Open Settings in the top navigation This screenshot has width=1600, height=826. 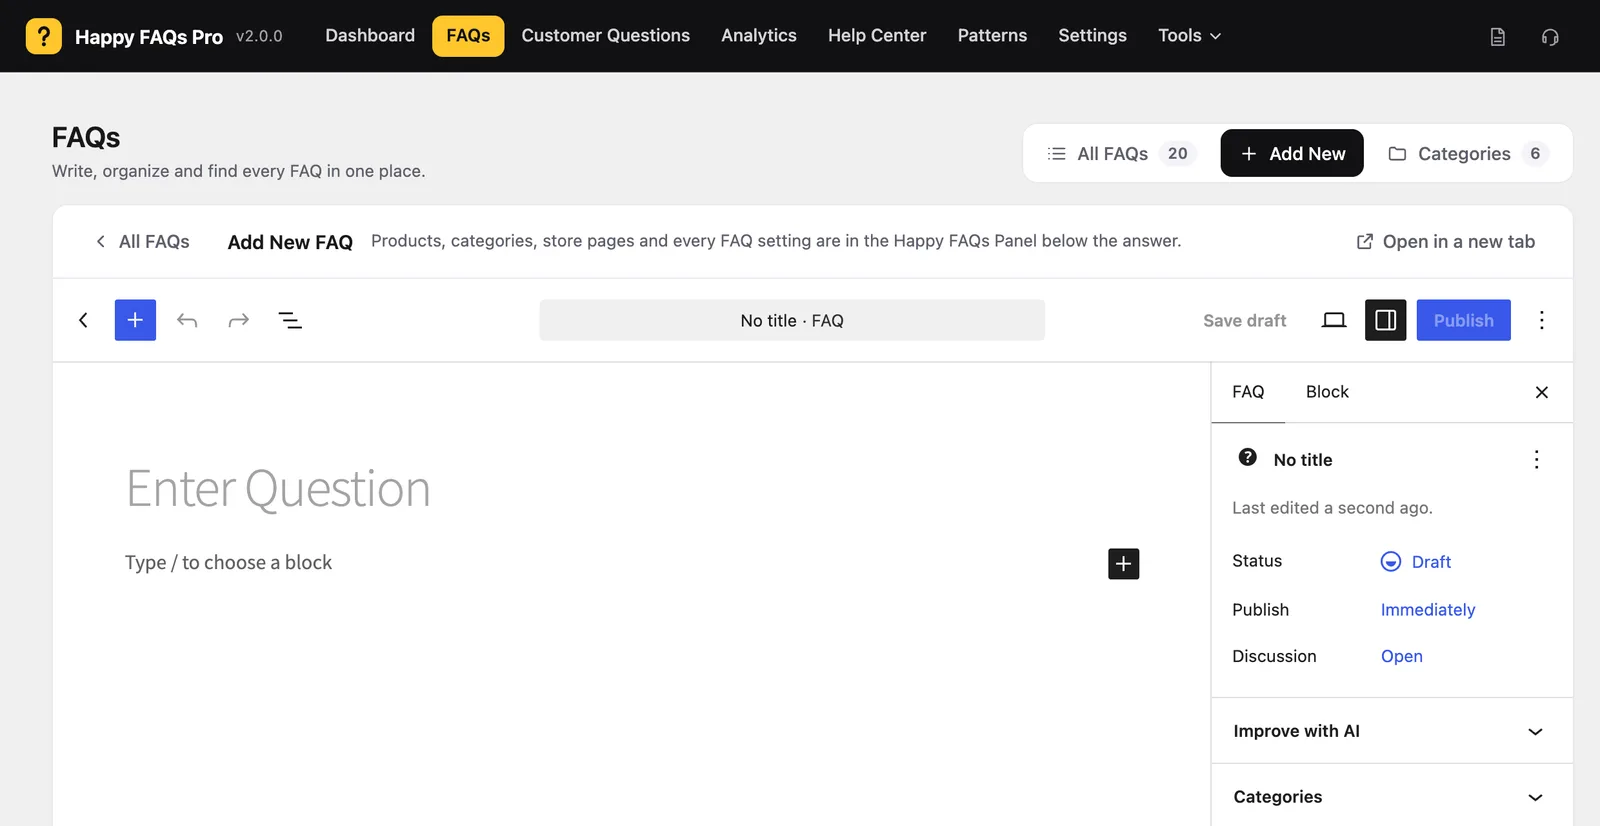[x=1092, y=36]
